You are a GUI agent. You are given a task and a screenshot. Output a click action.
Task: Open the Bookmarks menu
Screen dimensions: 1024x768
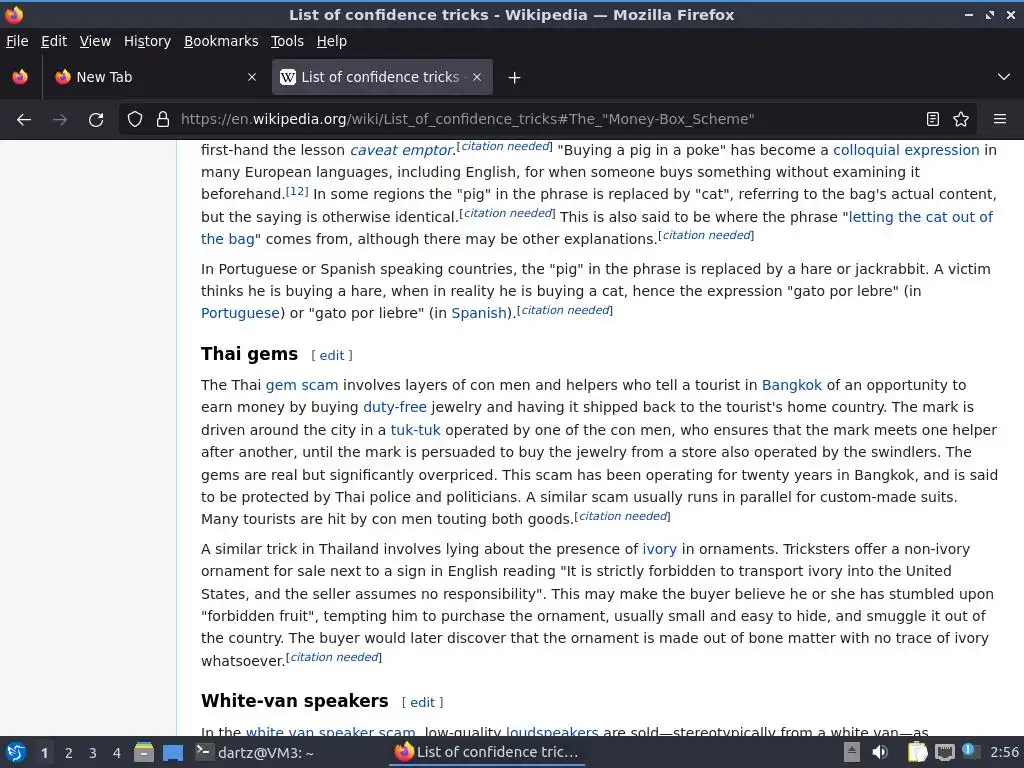221,41
